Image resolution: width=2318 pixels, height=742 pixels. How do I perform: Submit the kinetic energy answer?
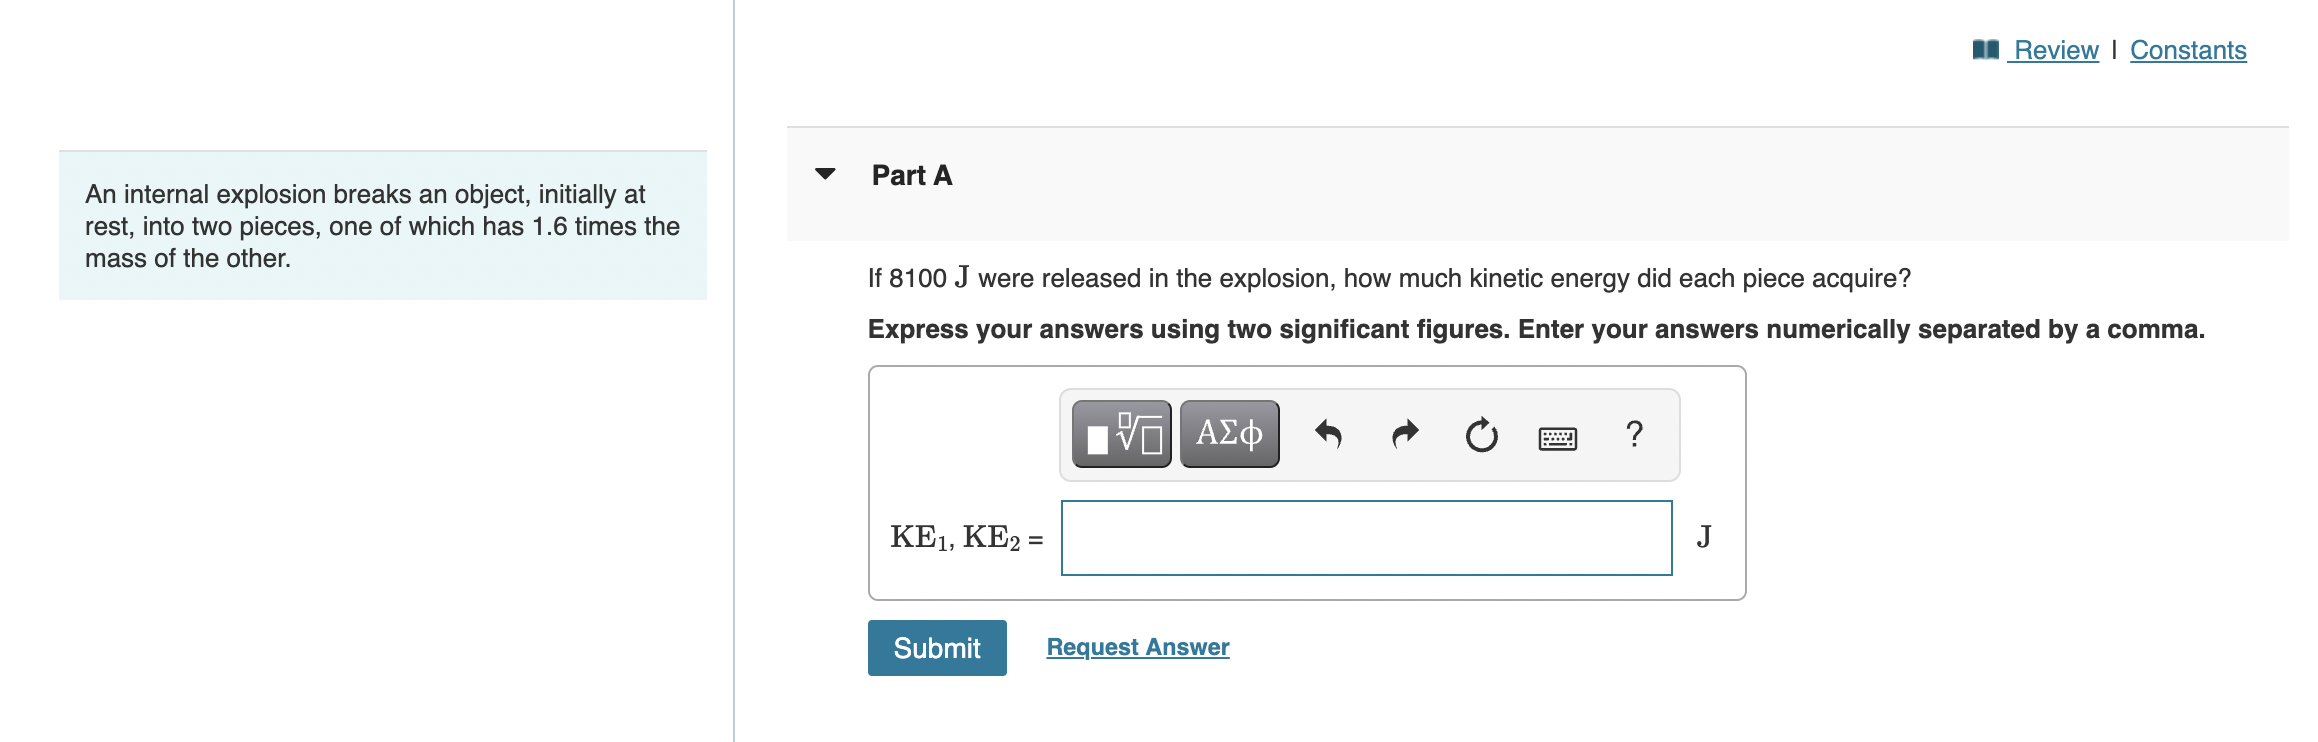tap(936, 648)
